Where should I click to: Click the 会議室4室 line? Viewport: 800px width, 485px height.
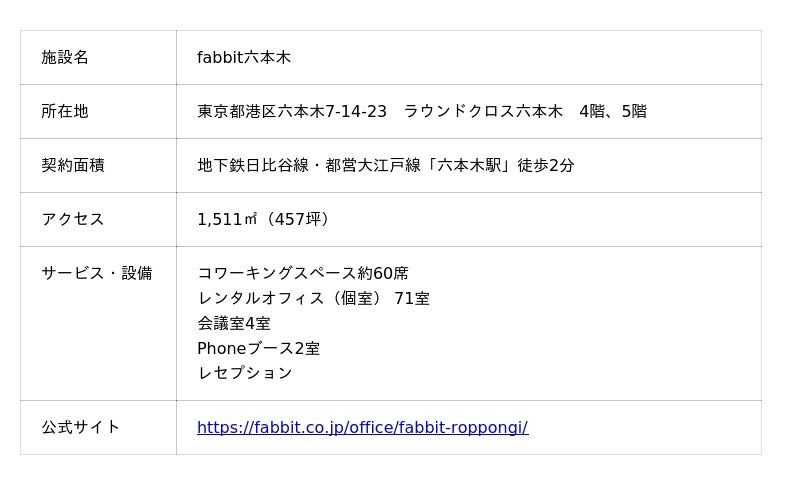[x=234, y=323]
